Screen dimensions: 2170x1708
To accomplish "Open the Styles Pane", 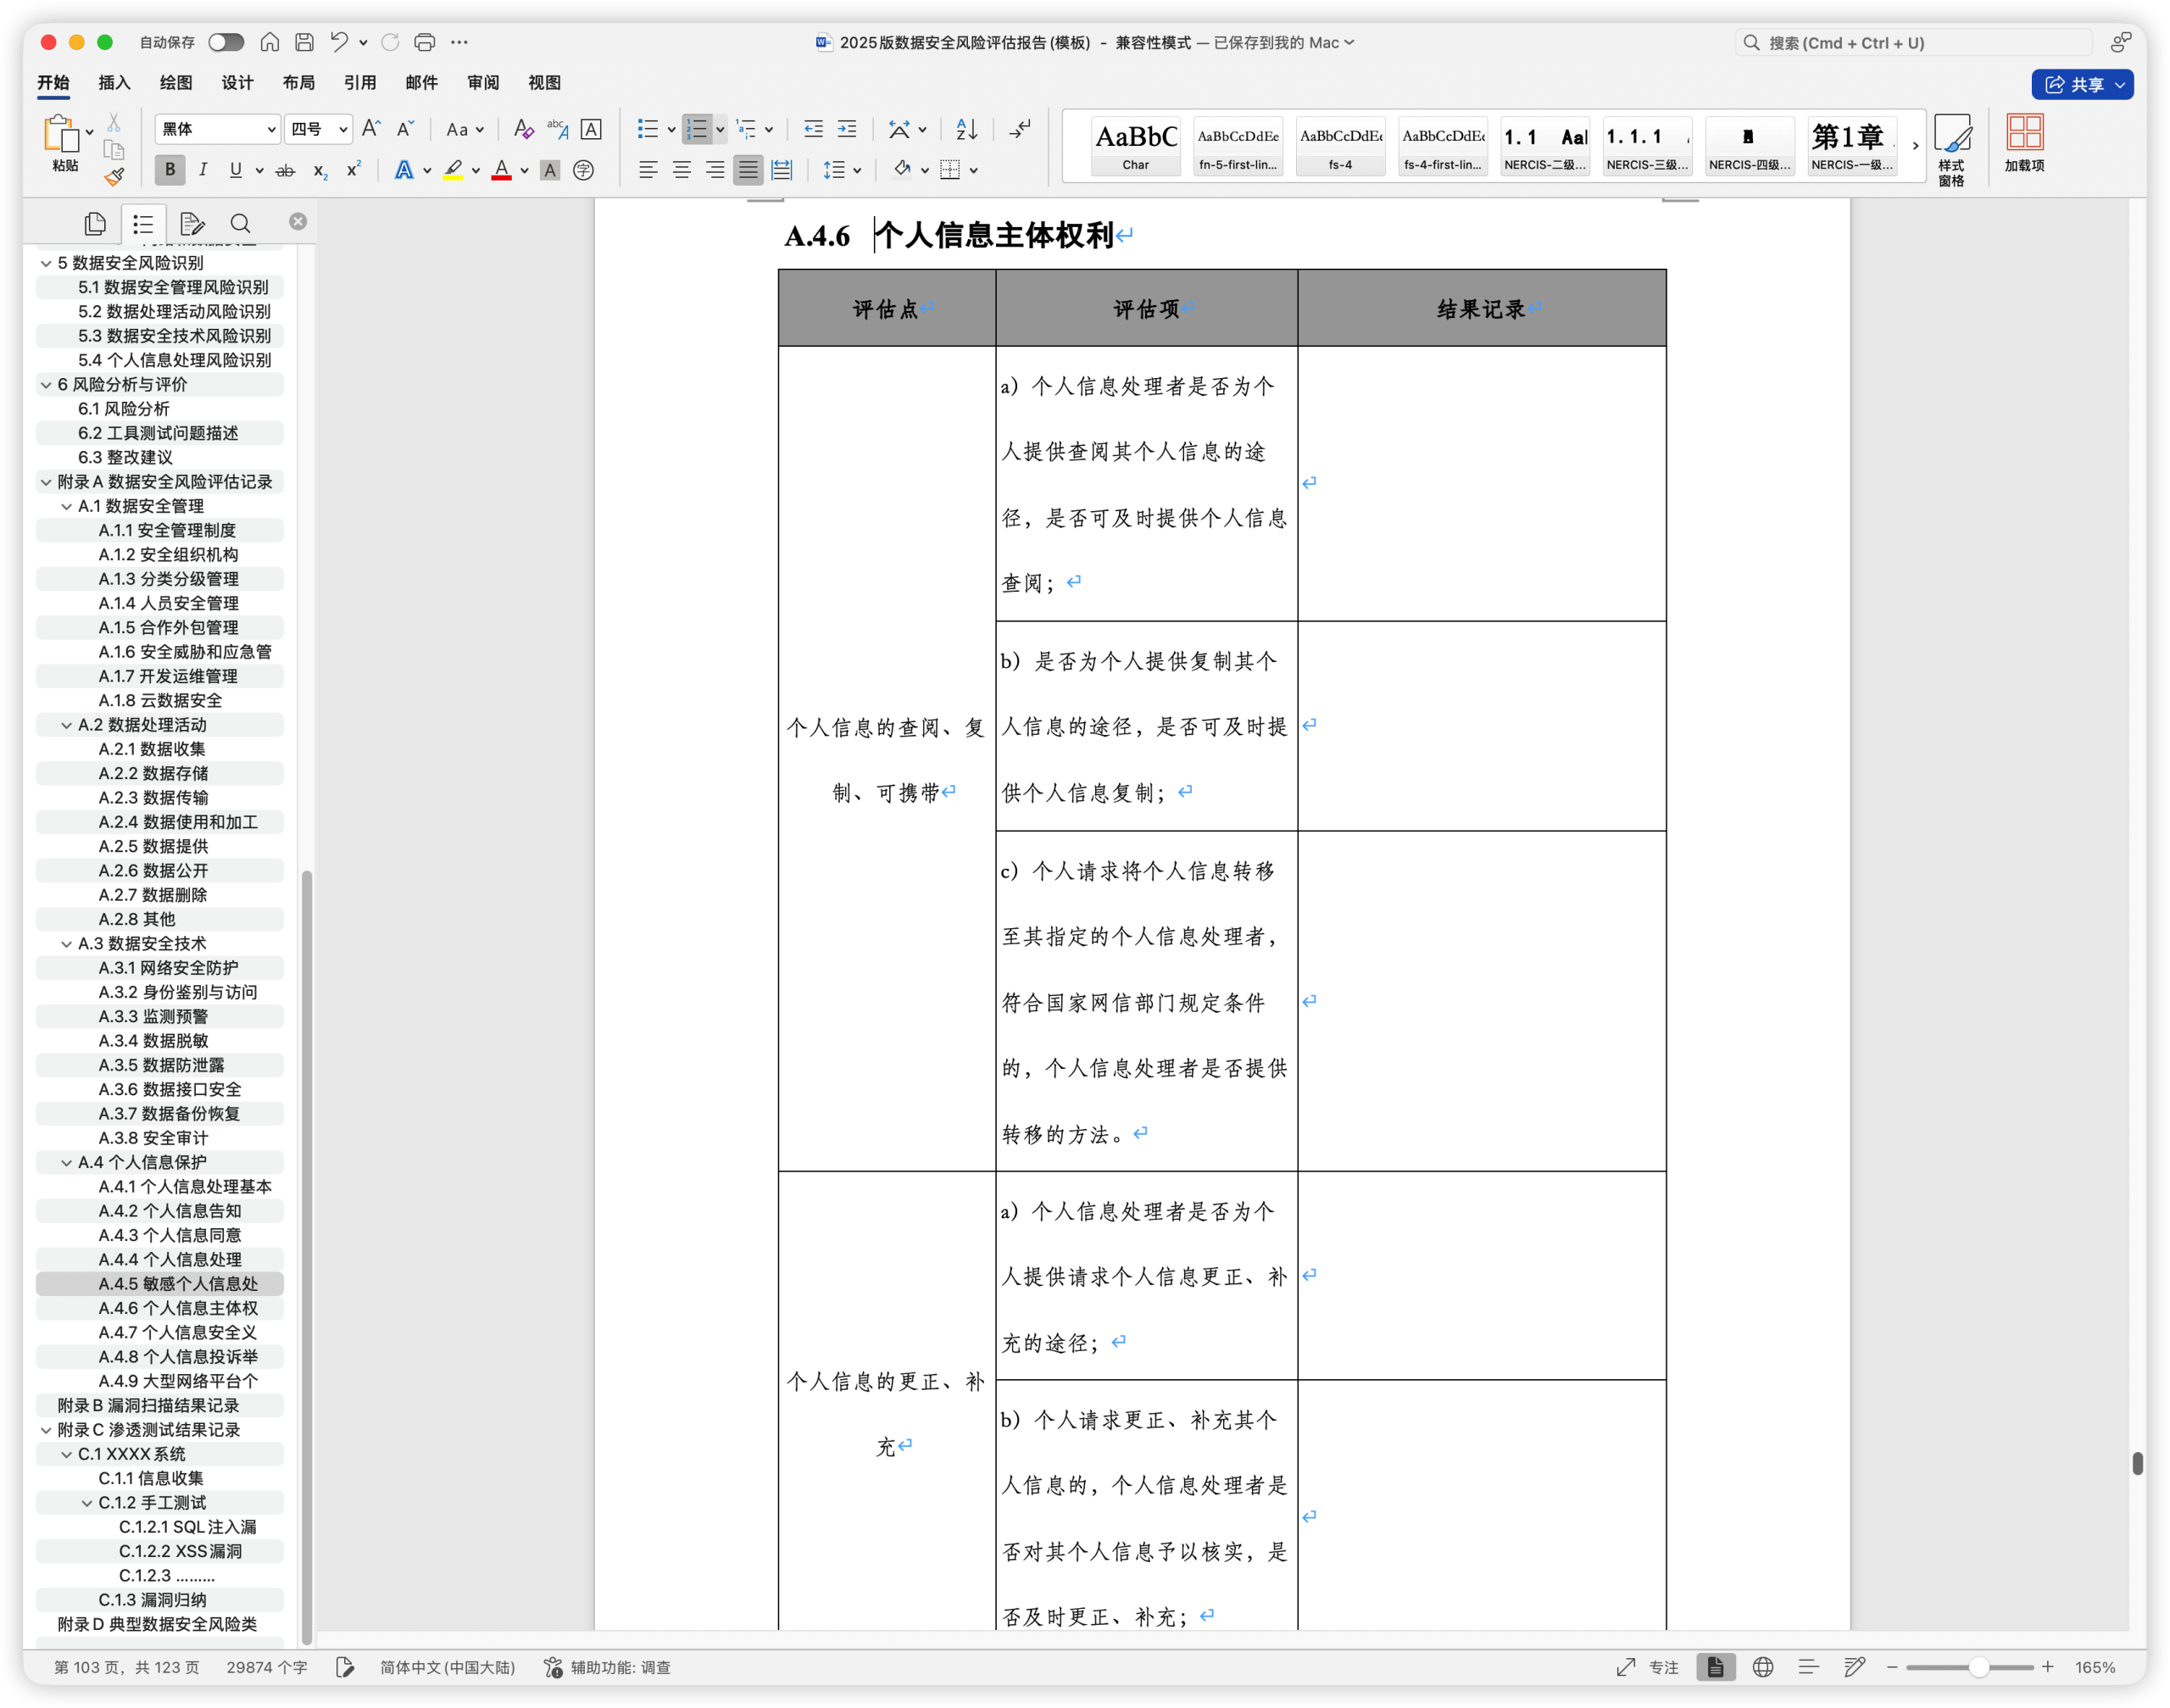I will [x=1951, y=150].
